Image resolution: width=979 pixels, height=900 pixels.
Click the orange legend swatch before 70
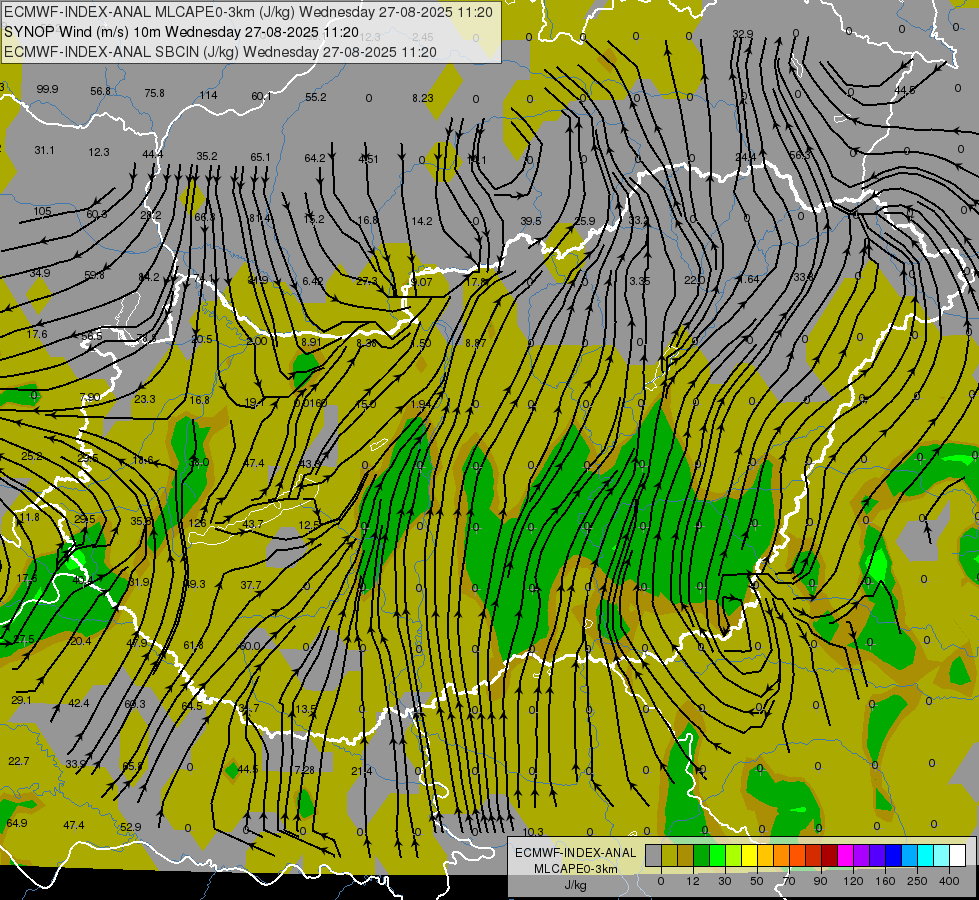click(782, 855)
